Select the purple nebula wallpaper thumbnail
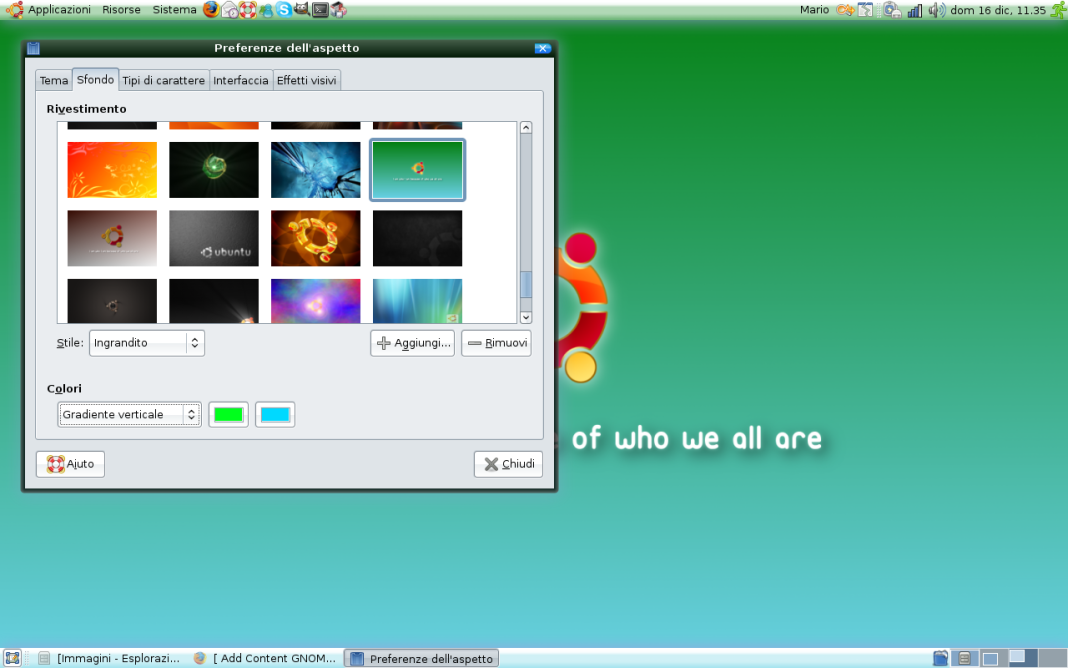This screenshot has height=668, width=1068. click(315, 300)
